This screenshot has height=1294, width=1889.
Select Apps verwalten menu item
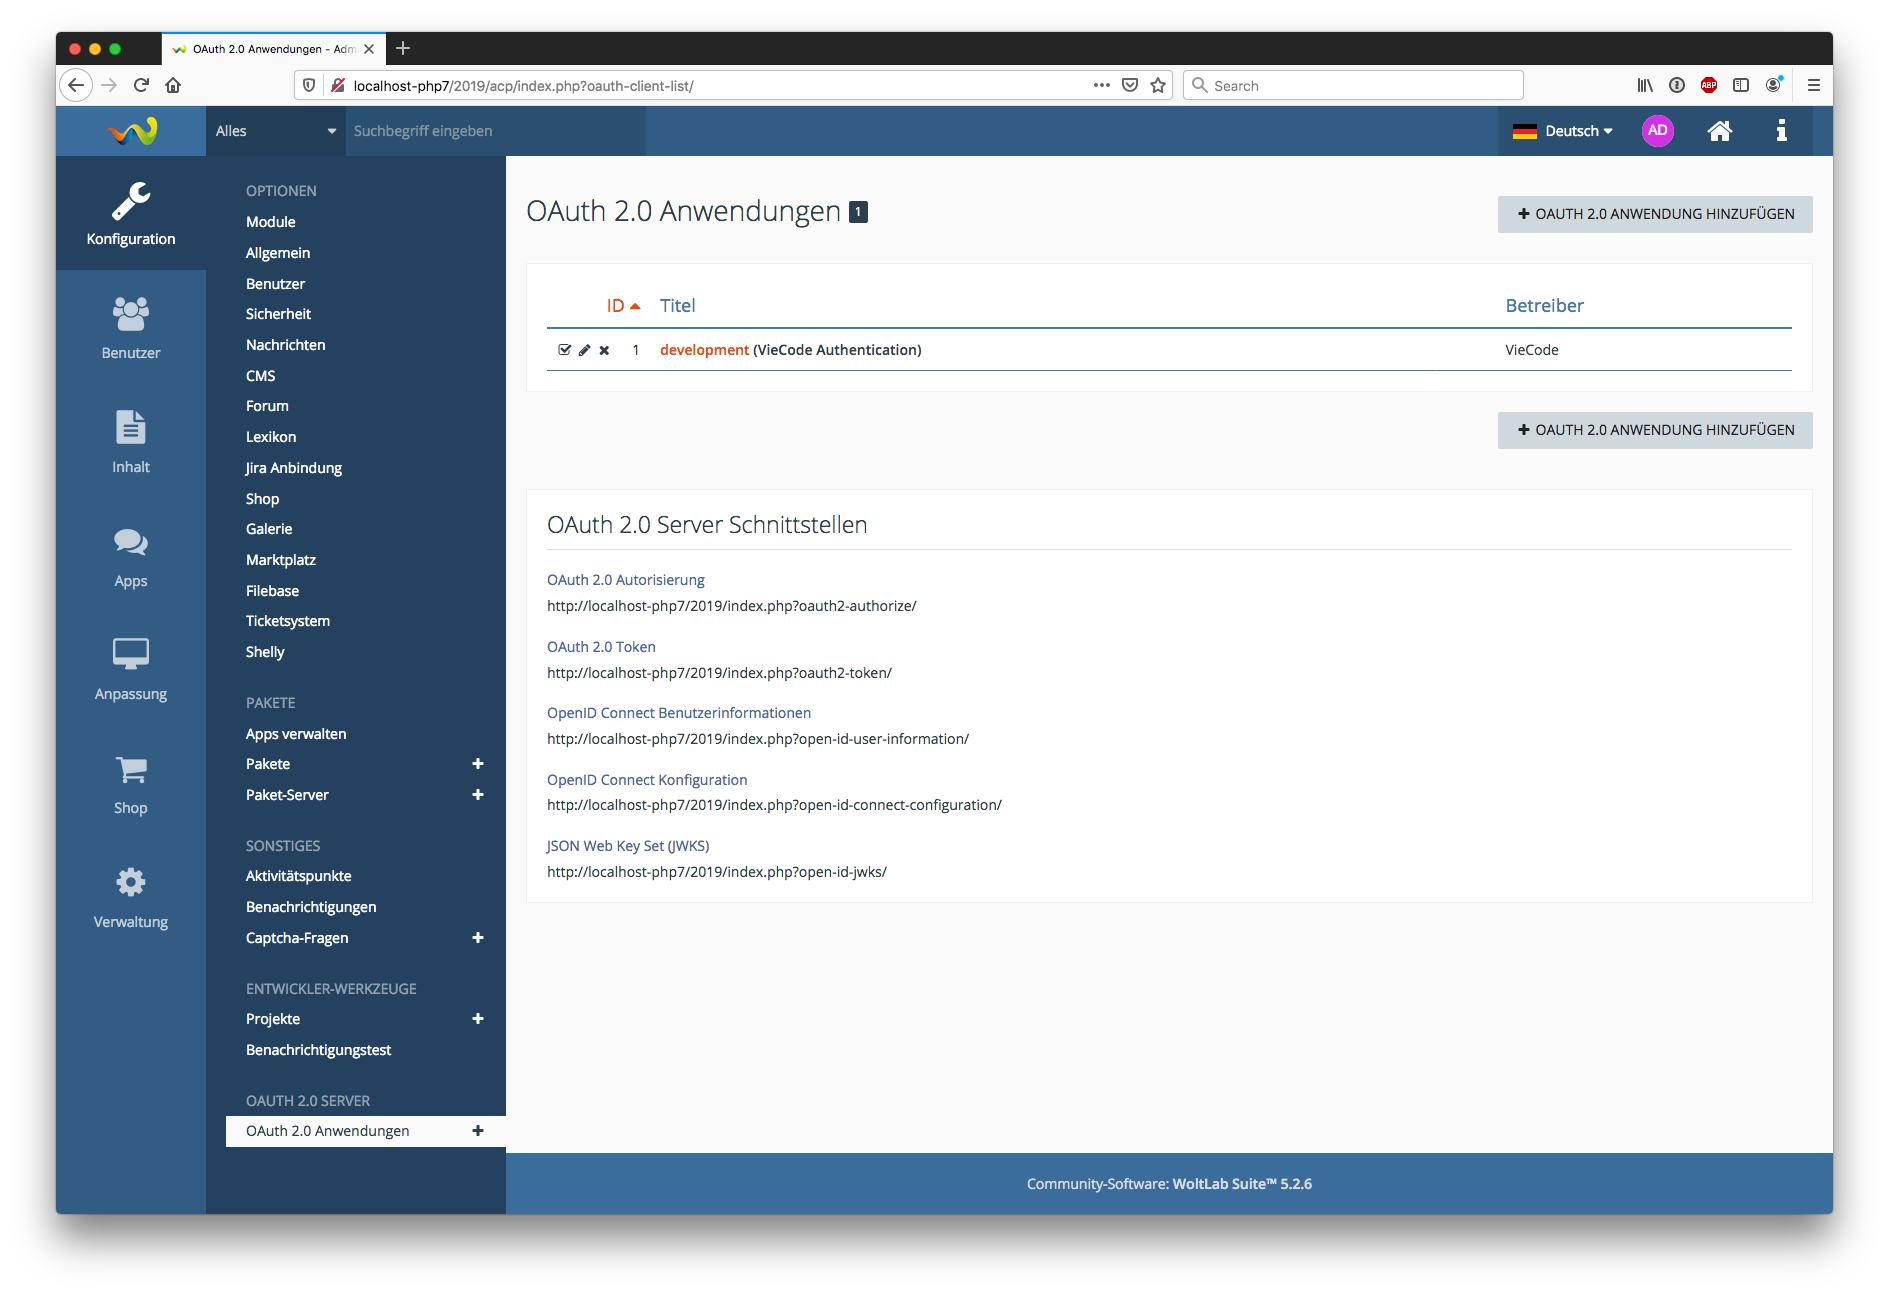tap(296, 734)
